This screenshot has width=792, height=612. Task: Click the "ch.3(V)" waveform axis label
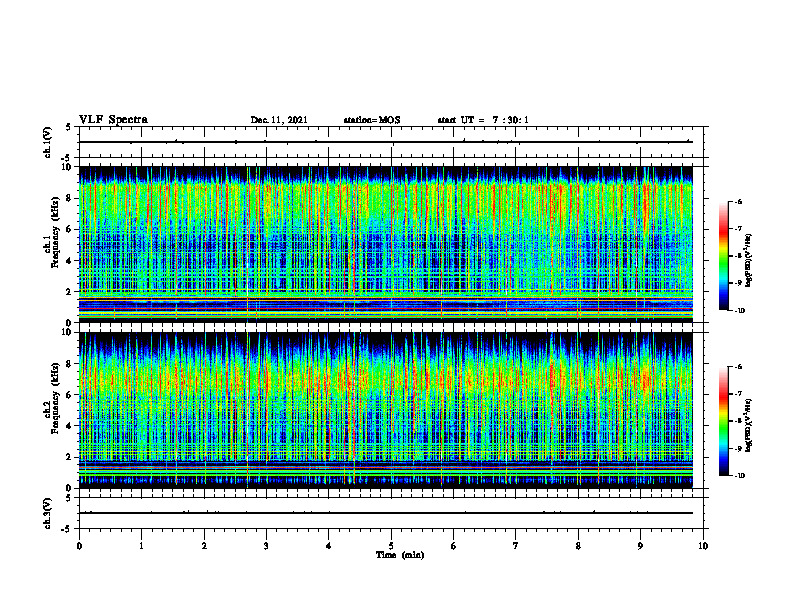tap(47, 513)
